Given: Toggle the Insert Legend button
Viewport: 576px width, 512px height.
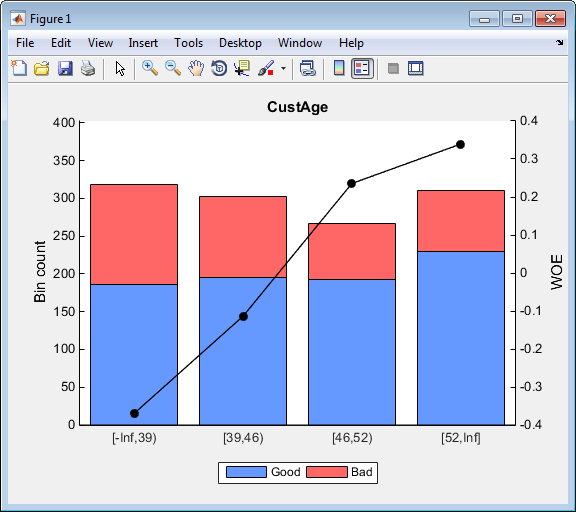Looking at the screenshot, I should coord(362,68).
